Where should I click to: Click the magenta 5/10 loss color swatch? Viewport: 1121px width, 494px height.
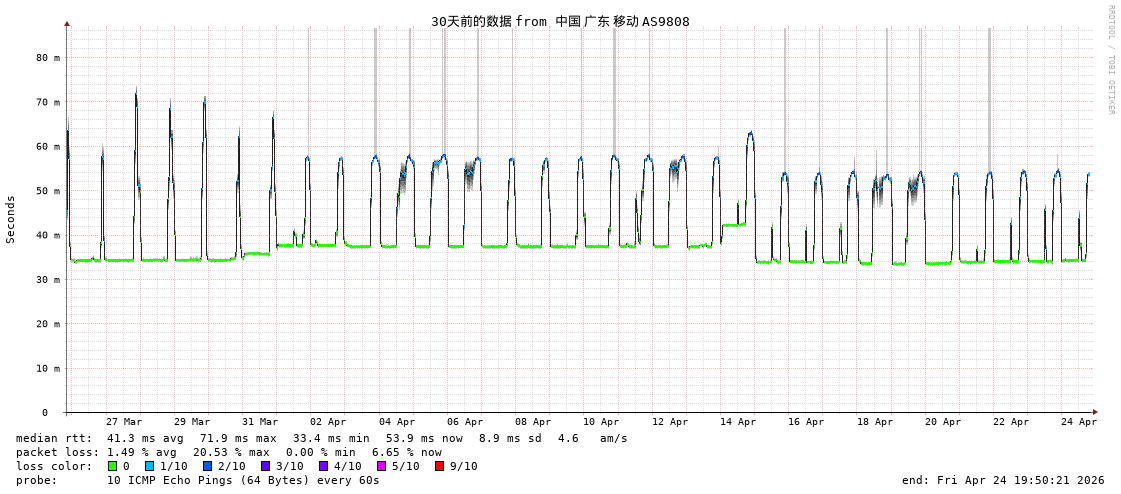pyautogui.click(x=381, y=466)
